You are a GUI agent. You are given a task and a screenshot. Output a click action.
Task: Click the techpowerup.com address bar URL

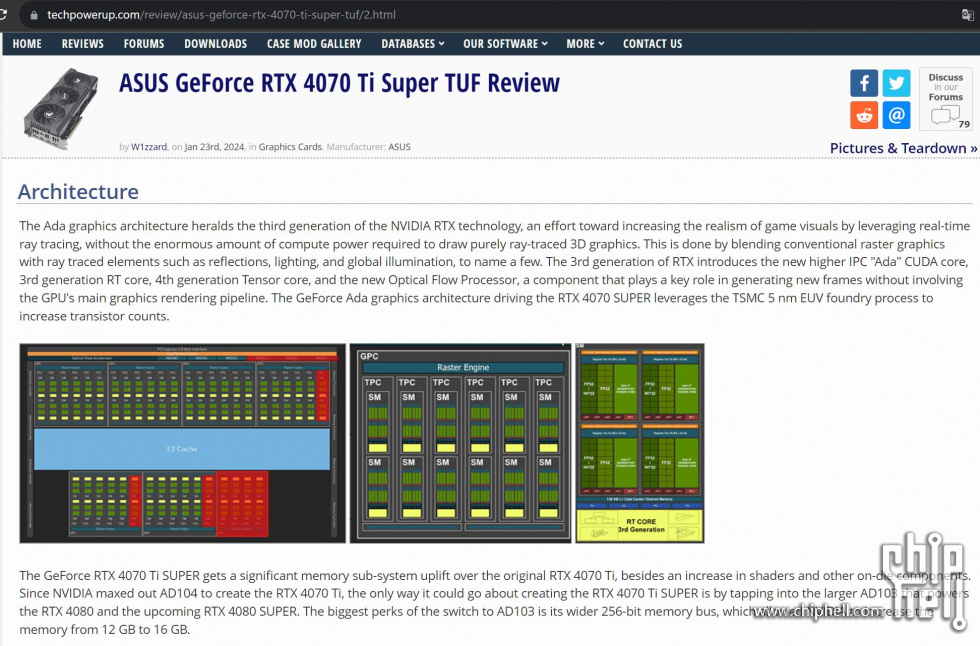pyautogui.click(x=221, y=15)
